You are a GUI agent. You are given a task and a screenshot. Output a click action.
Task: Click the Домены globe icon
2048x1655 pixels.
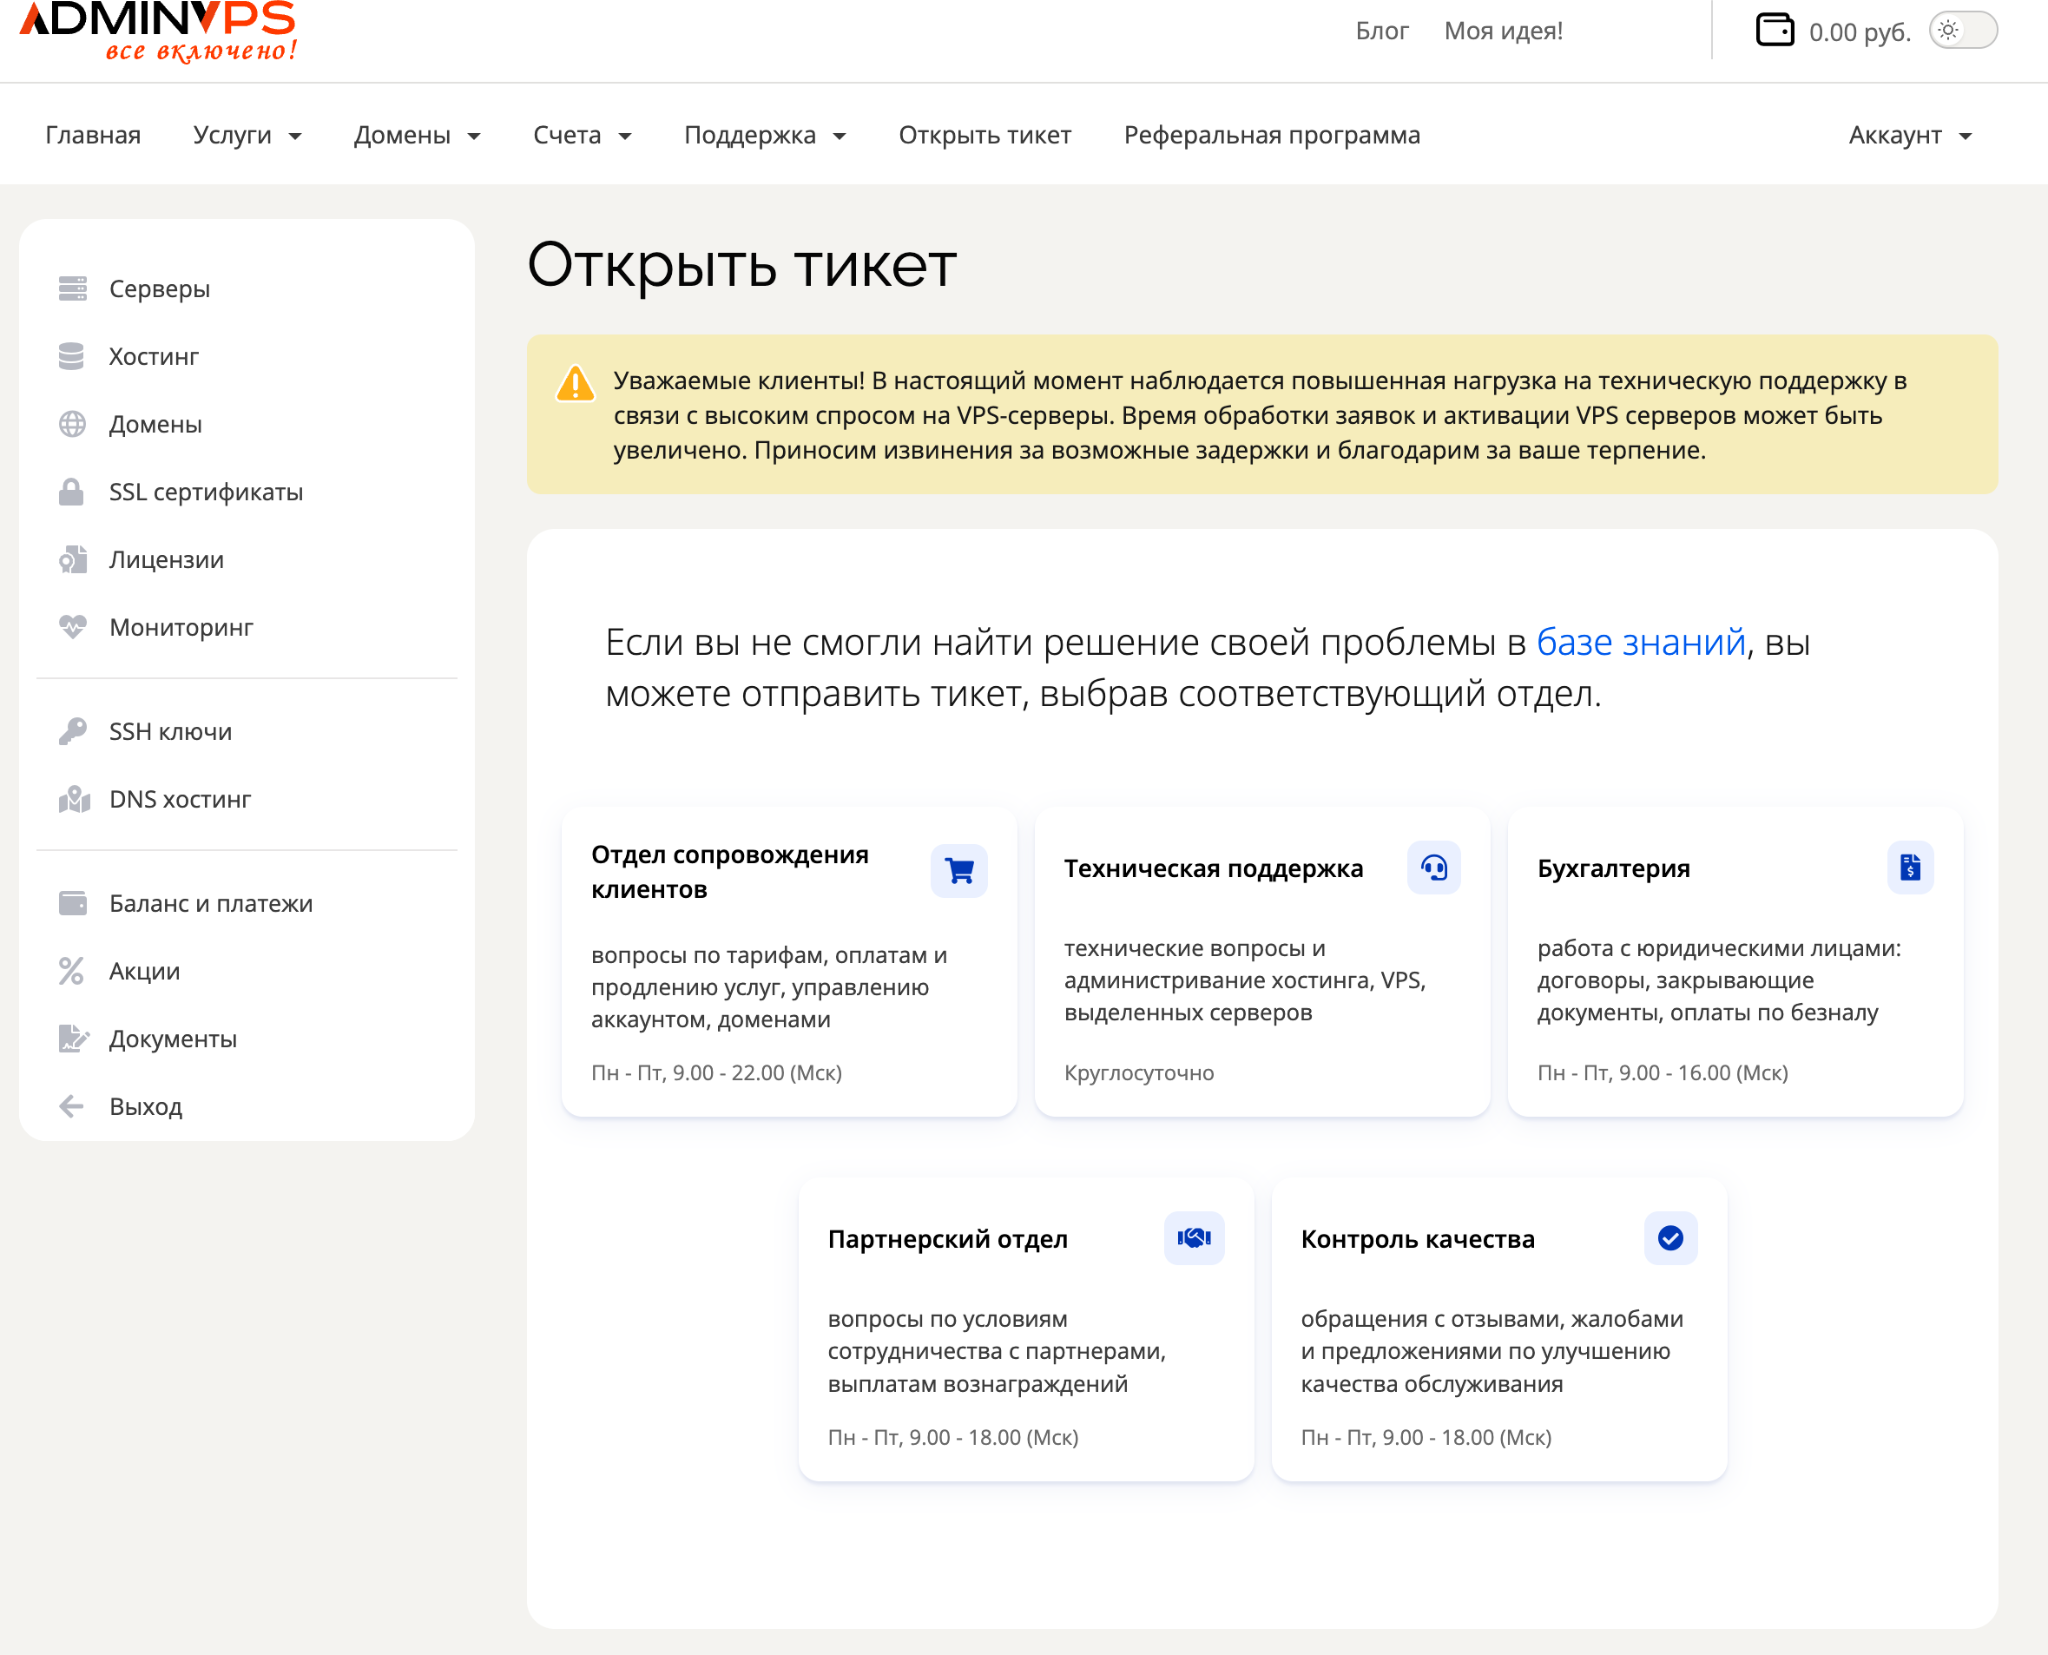pyautogui.click(x=72, y=424)
